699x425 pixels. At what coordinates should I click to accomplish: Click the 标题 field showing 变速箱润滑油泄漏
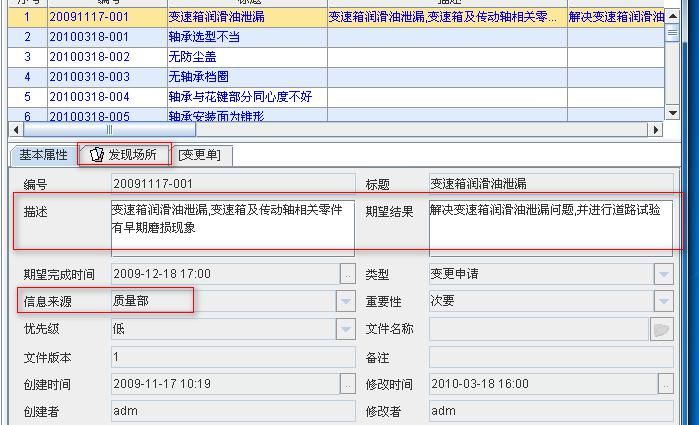[x=550, y=184]
